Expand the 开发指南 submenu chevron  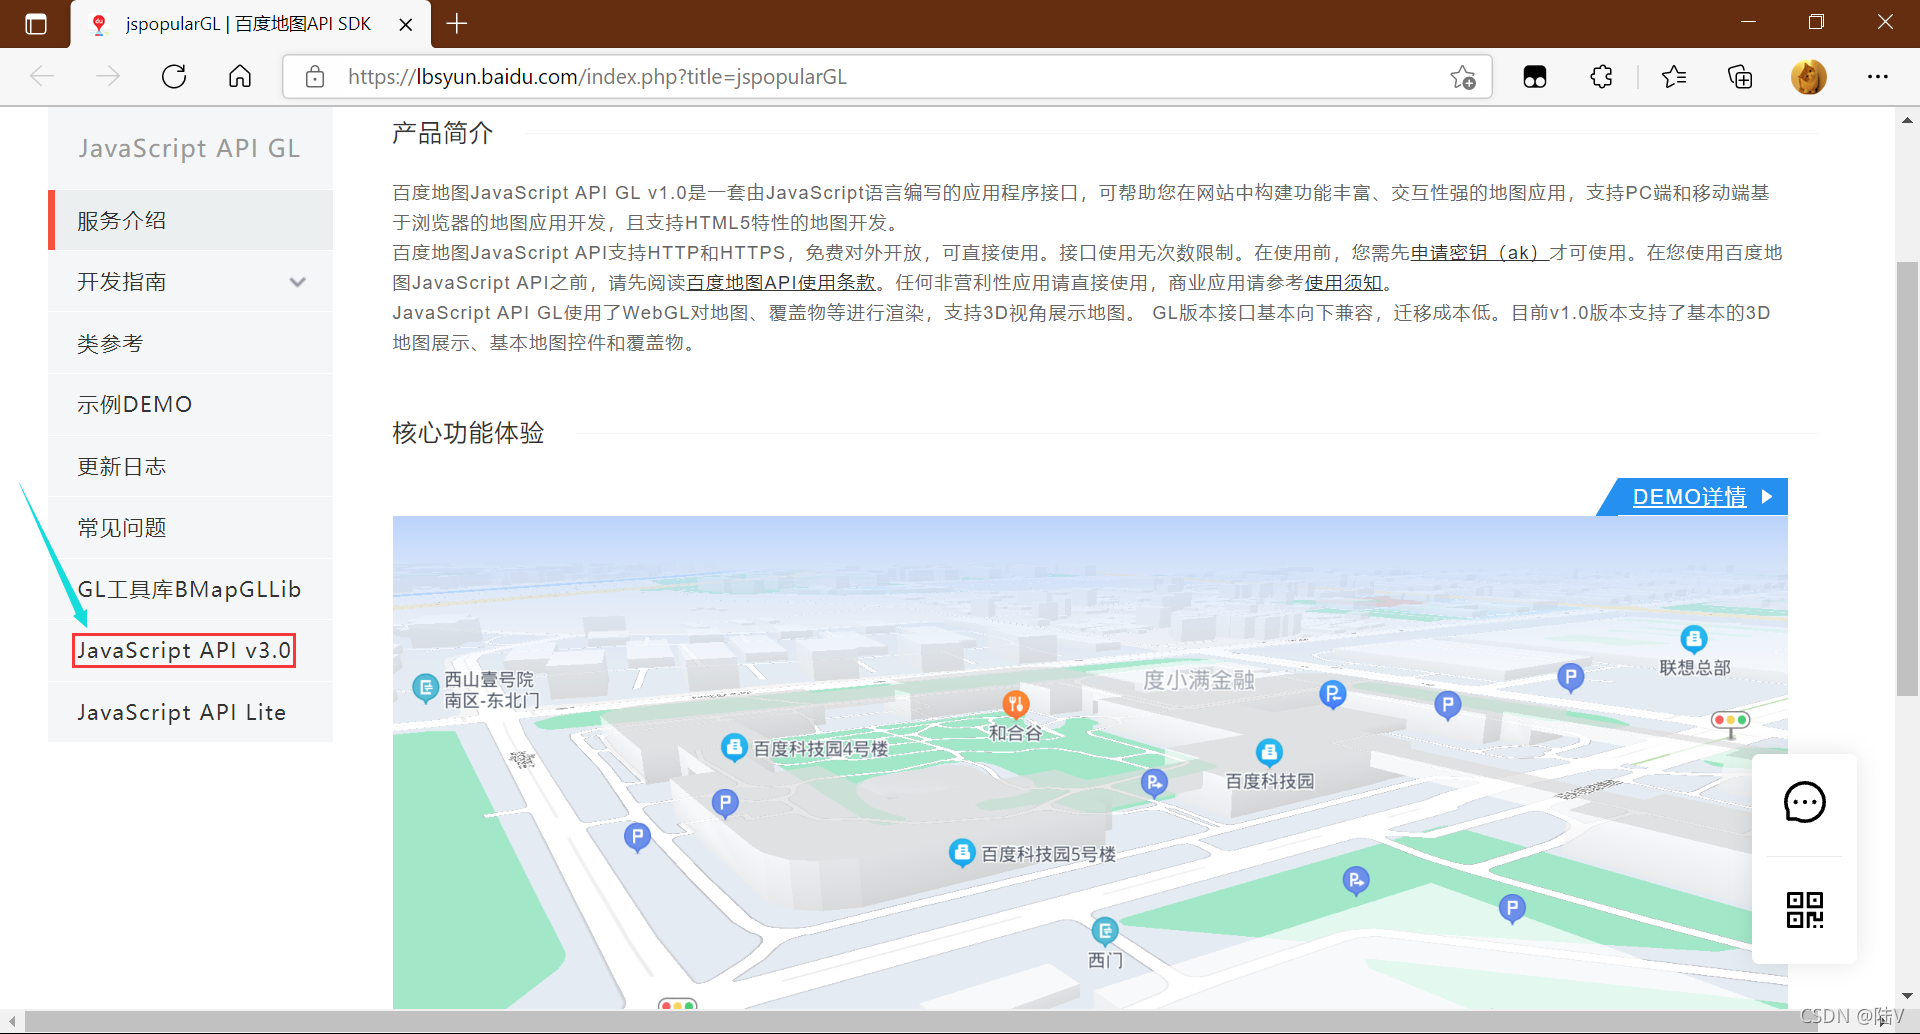(x=297, y=282)
